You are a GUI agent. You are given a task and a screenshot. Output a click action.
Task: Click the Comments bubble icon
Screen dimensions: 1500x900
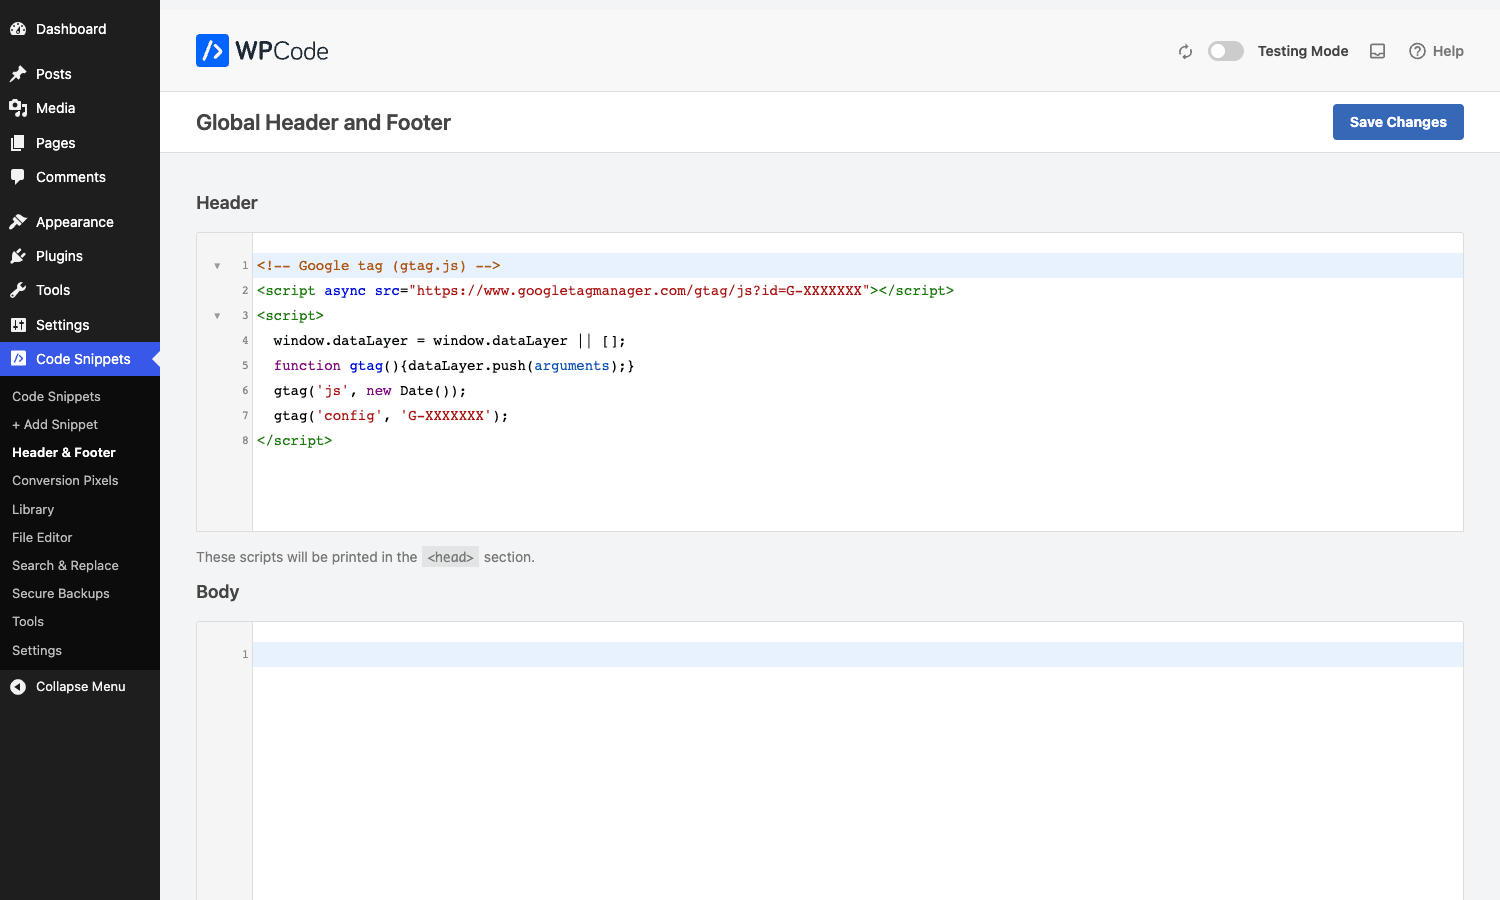(18, 177)
